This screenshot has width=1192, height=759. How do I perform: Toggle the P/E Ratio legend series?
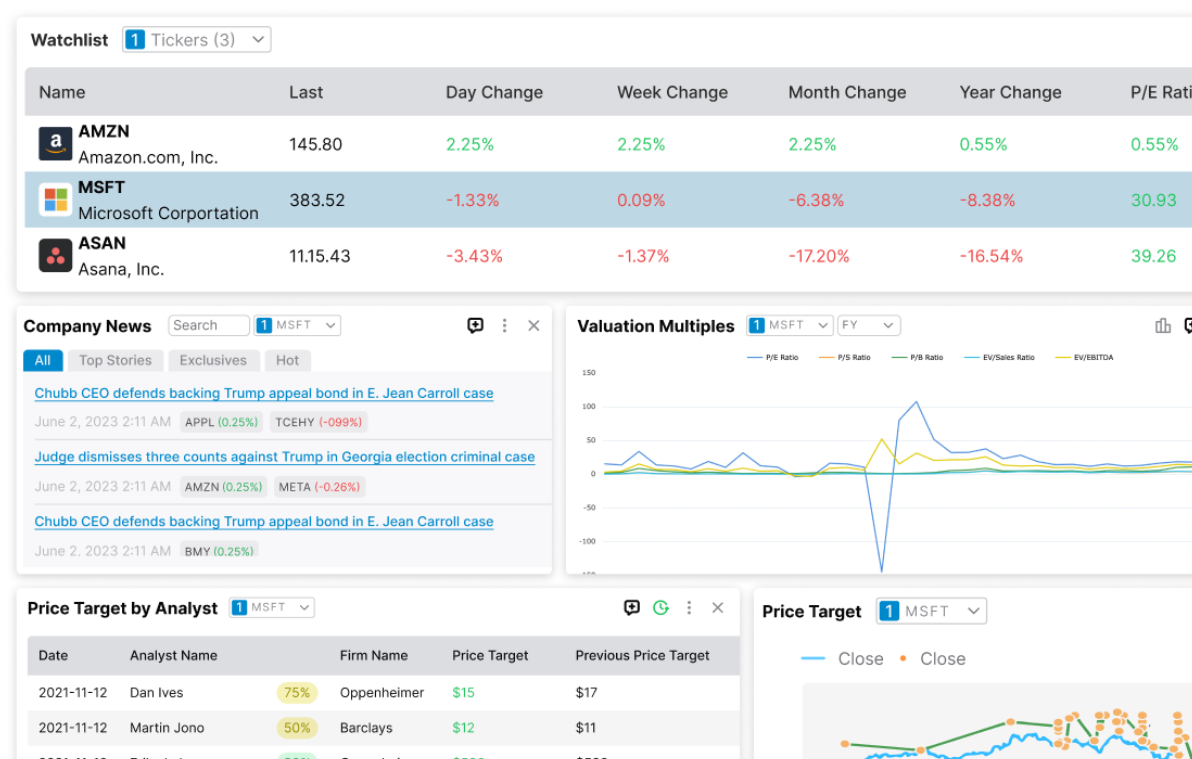[773, 357]
